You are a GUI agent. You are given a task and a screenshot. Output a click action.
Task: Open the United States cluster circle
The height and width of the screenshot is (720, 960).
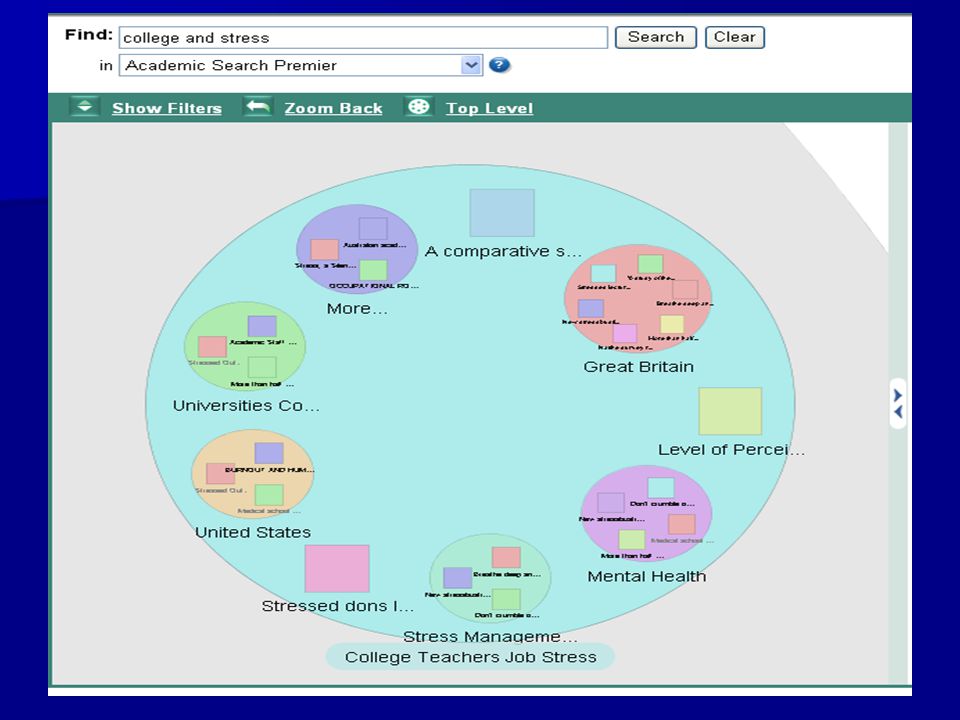[x=253, y=474]
